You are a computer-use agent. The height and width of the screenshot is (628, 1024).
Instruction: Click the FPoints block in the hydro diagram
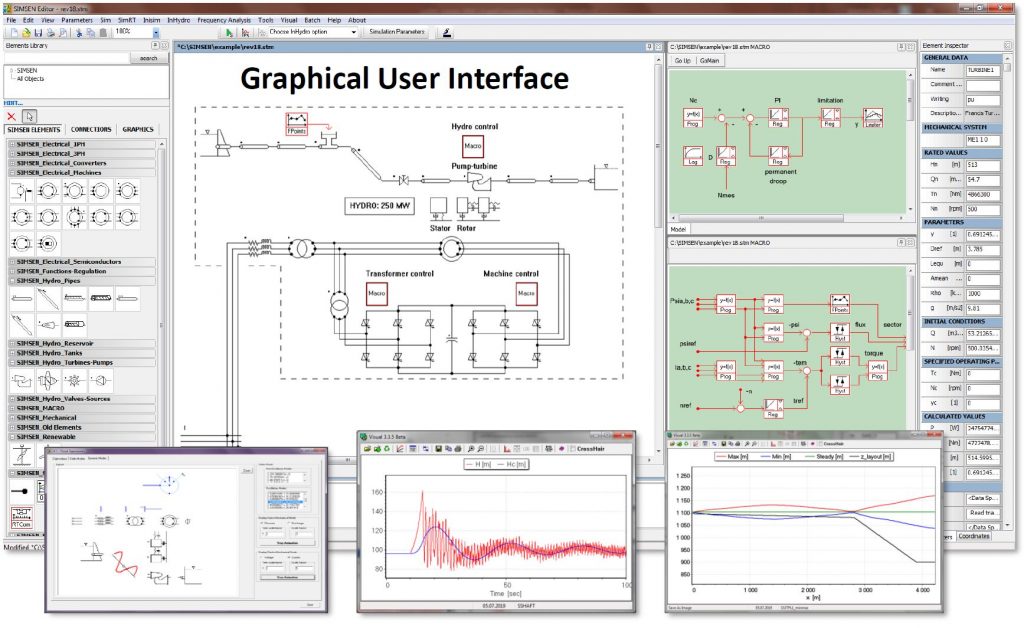(296, 122)
